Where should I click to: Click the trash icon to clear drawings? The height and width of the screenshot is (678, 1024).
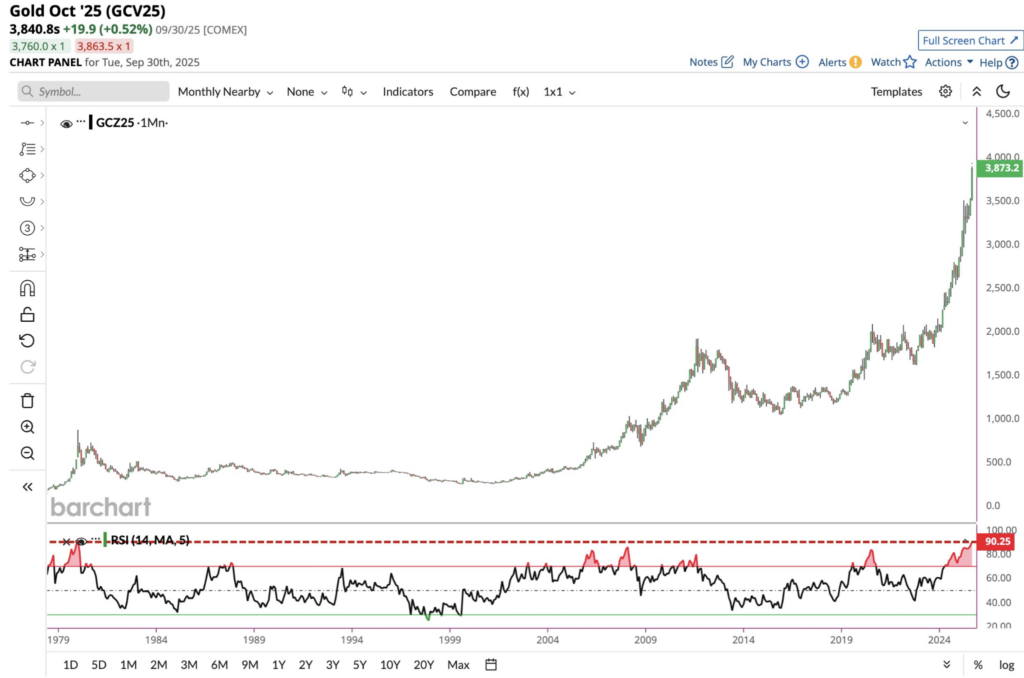(x=26, y=400)
